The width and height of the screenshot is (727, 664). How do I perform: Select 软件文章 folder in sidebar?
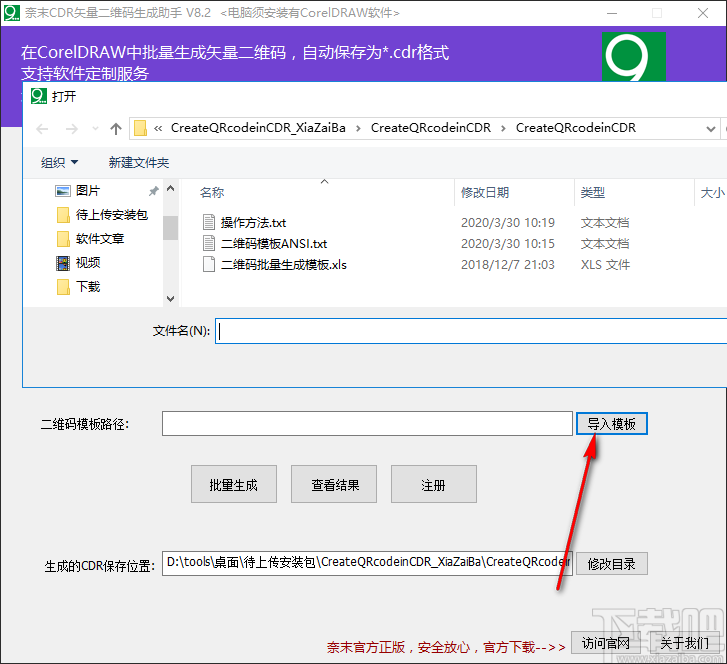pos(100,239)
